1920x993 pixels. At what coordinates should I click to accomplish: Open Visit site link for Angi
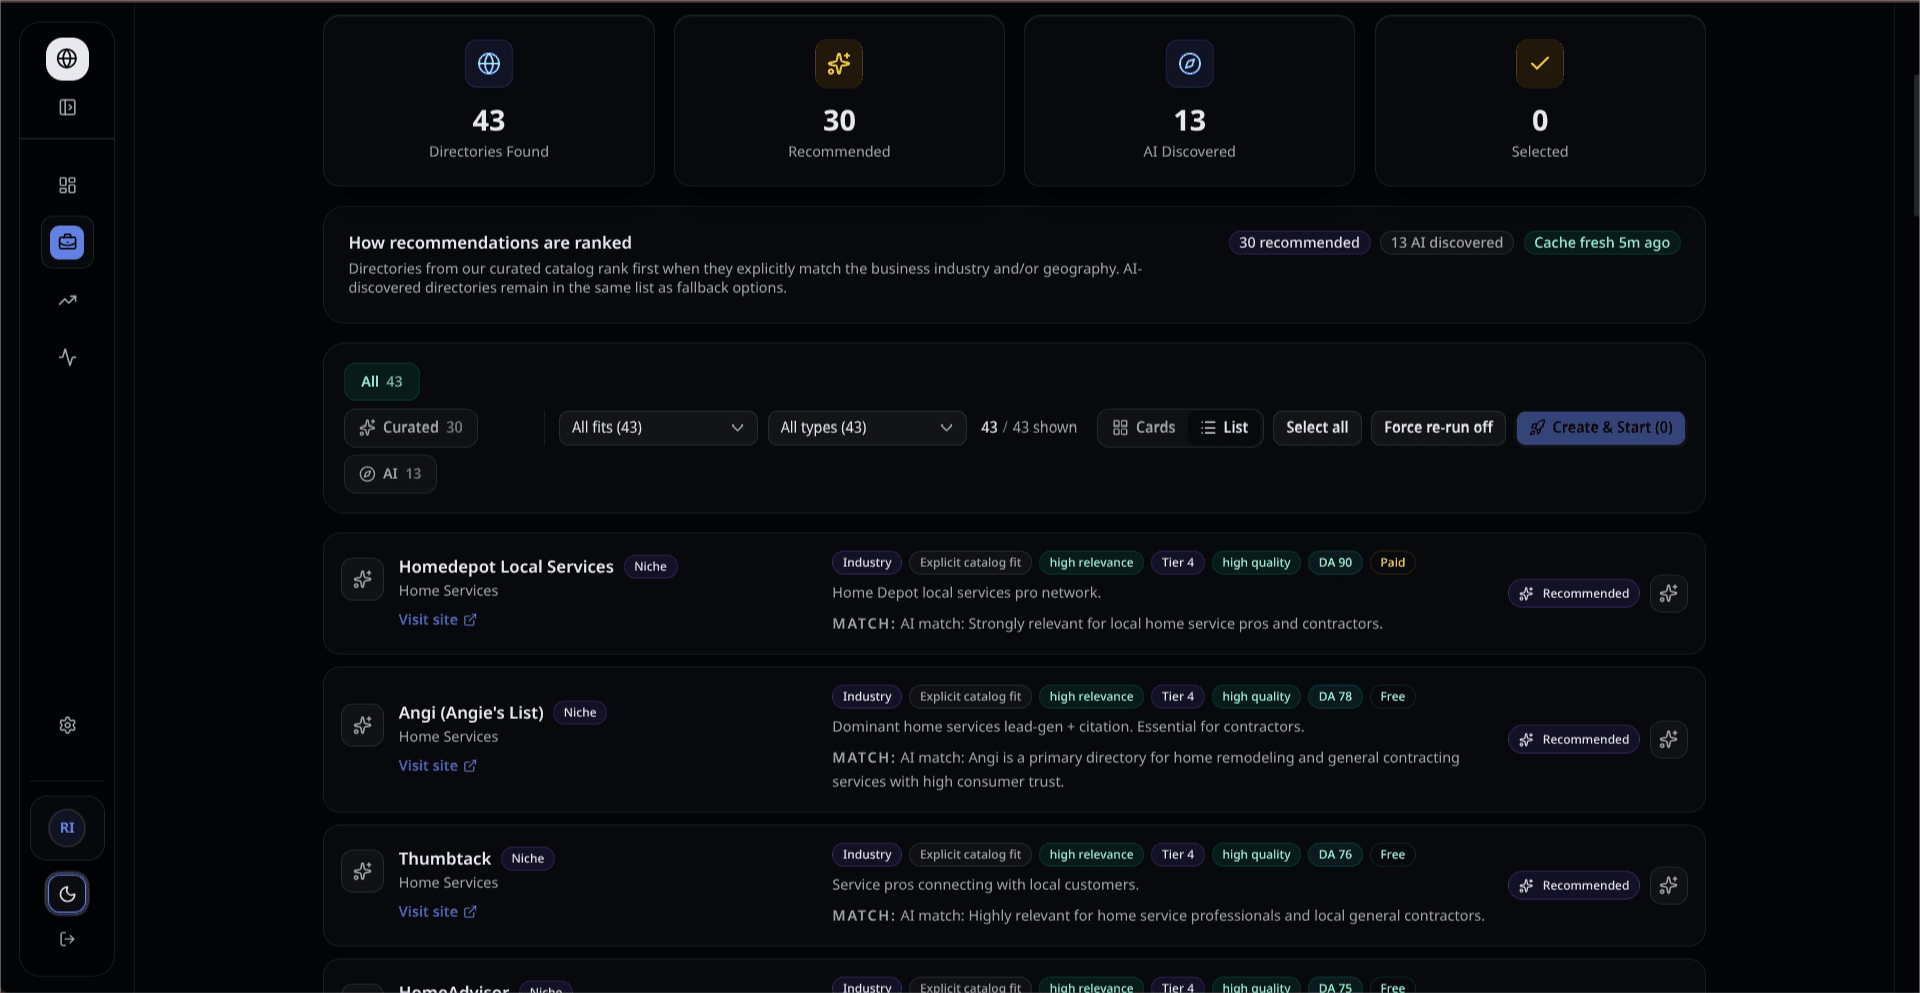point(438,765)
